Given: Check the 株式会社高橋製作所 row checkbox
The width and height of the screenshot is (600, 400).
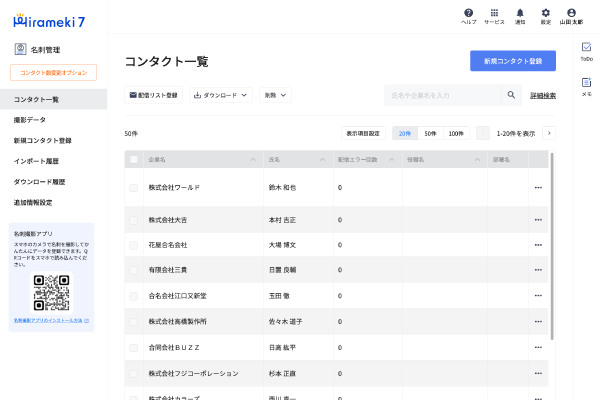Looking at the screenshot, I should [x=134, y=322].
